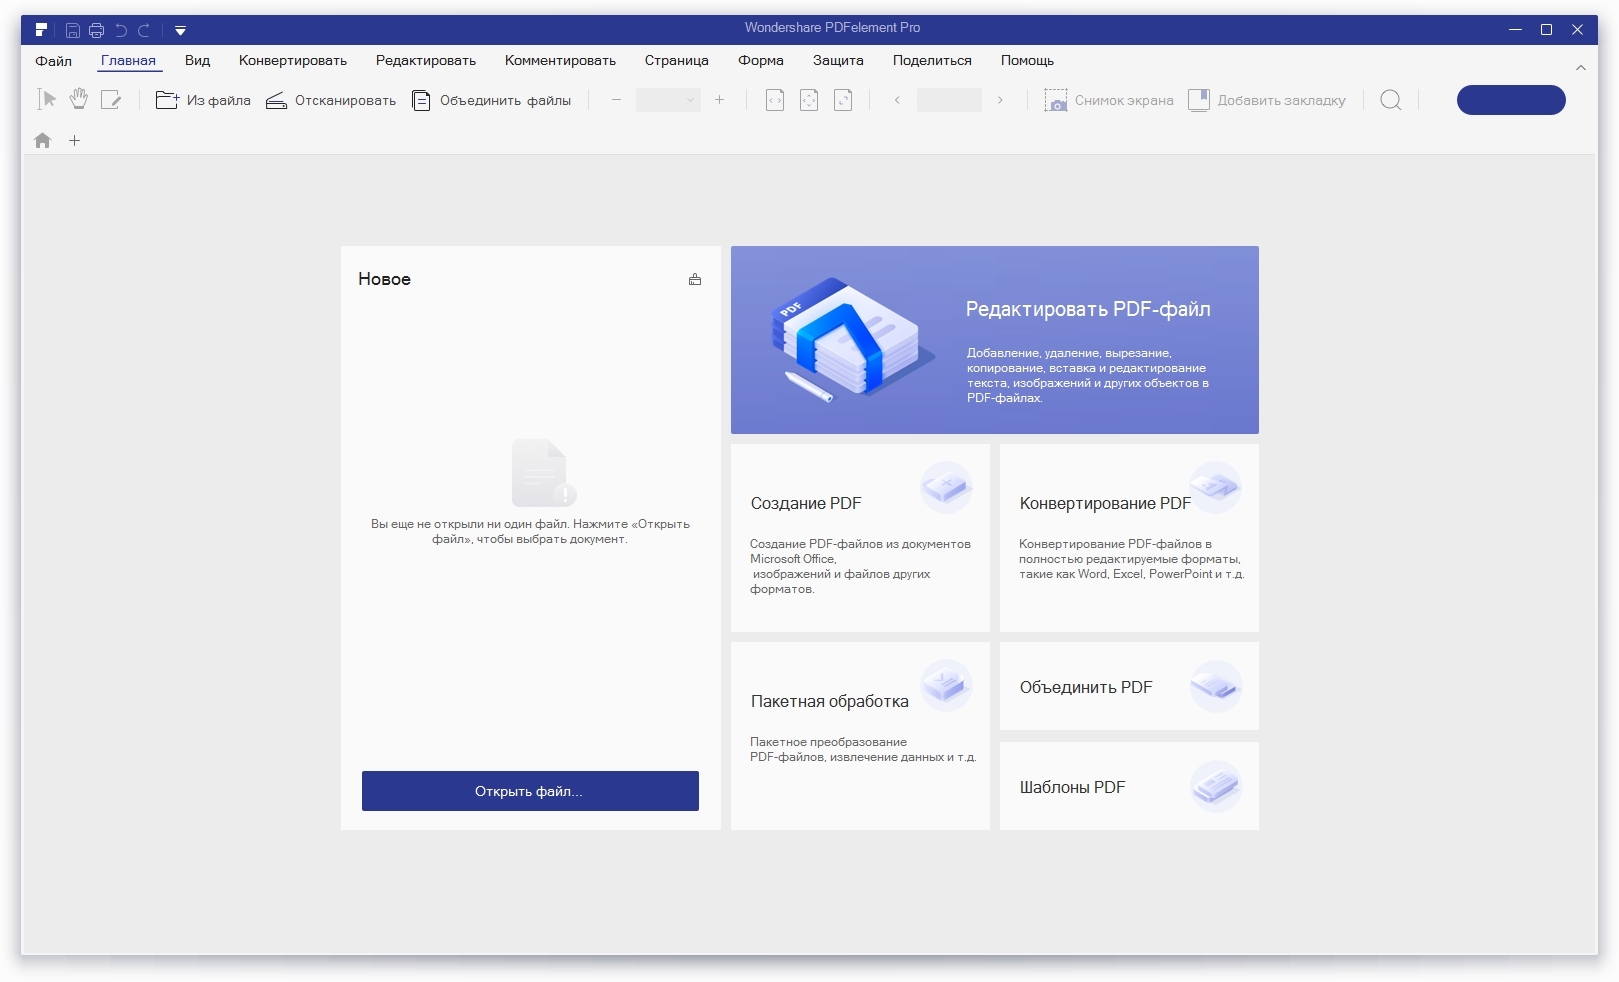Click the empty document placeholder icon
The height and width of the screenshot is (982, 1619).
click(x=543, y=473)
